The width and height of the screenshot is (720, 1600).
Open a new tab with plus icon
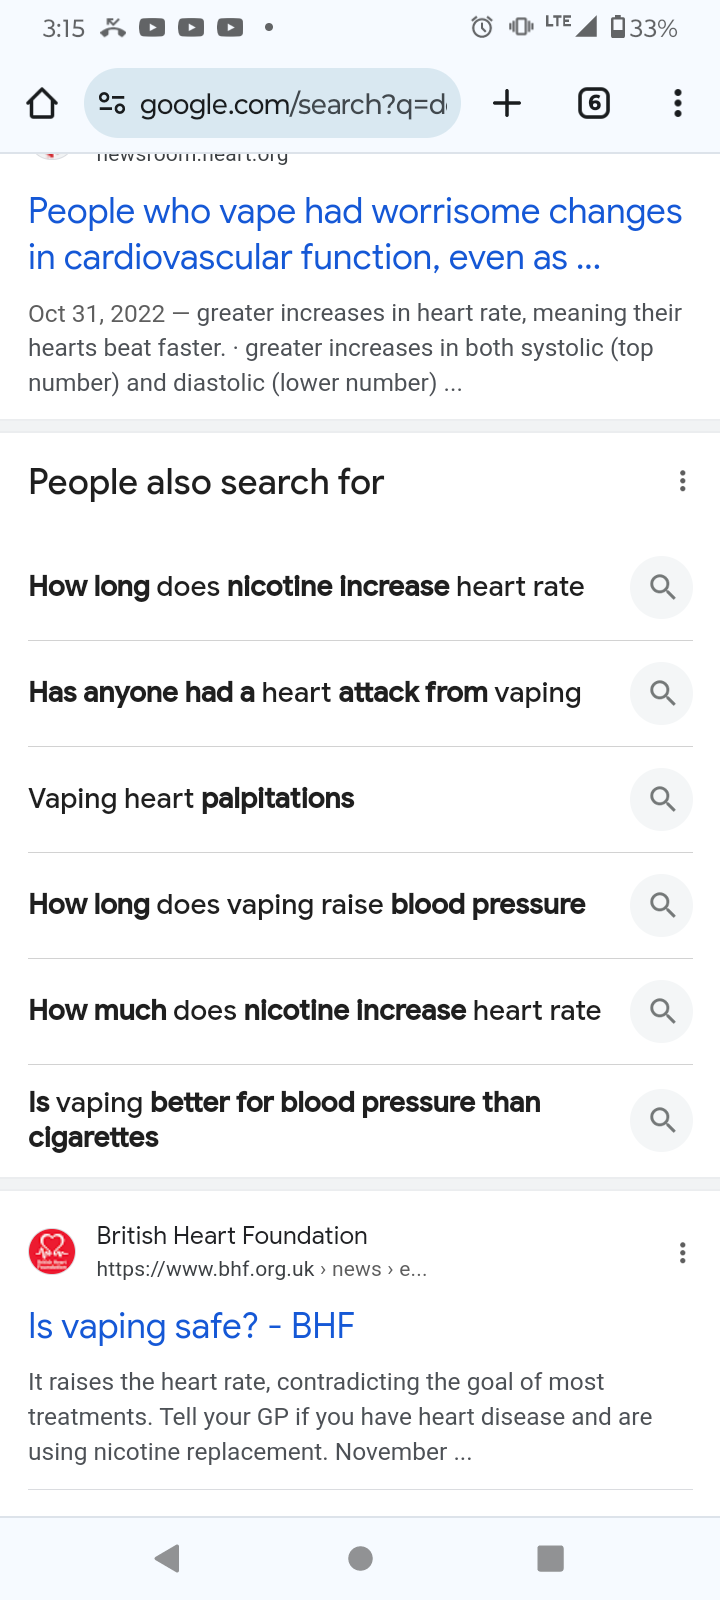(507, 103)
